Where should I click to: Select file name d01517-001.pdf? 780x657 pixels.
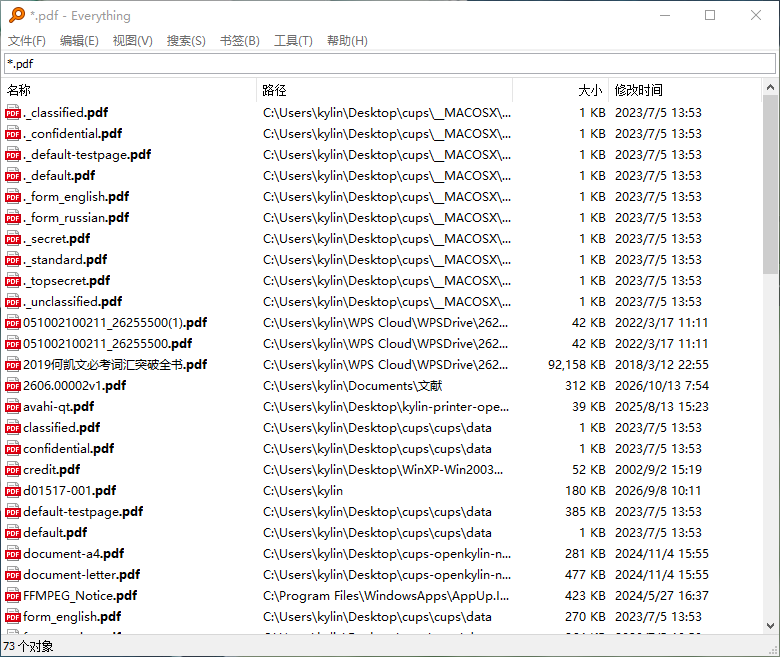pyautogui.click(x=70, y=491)
